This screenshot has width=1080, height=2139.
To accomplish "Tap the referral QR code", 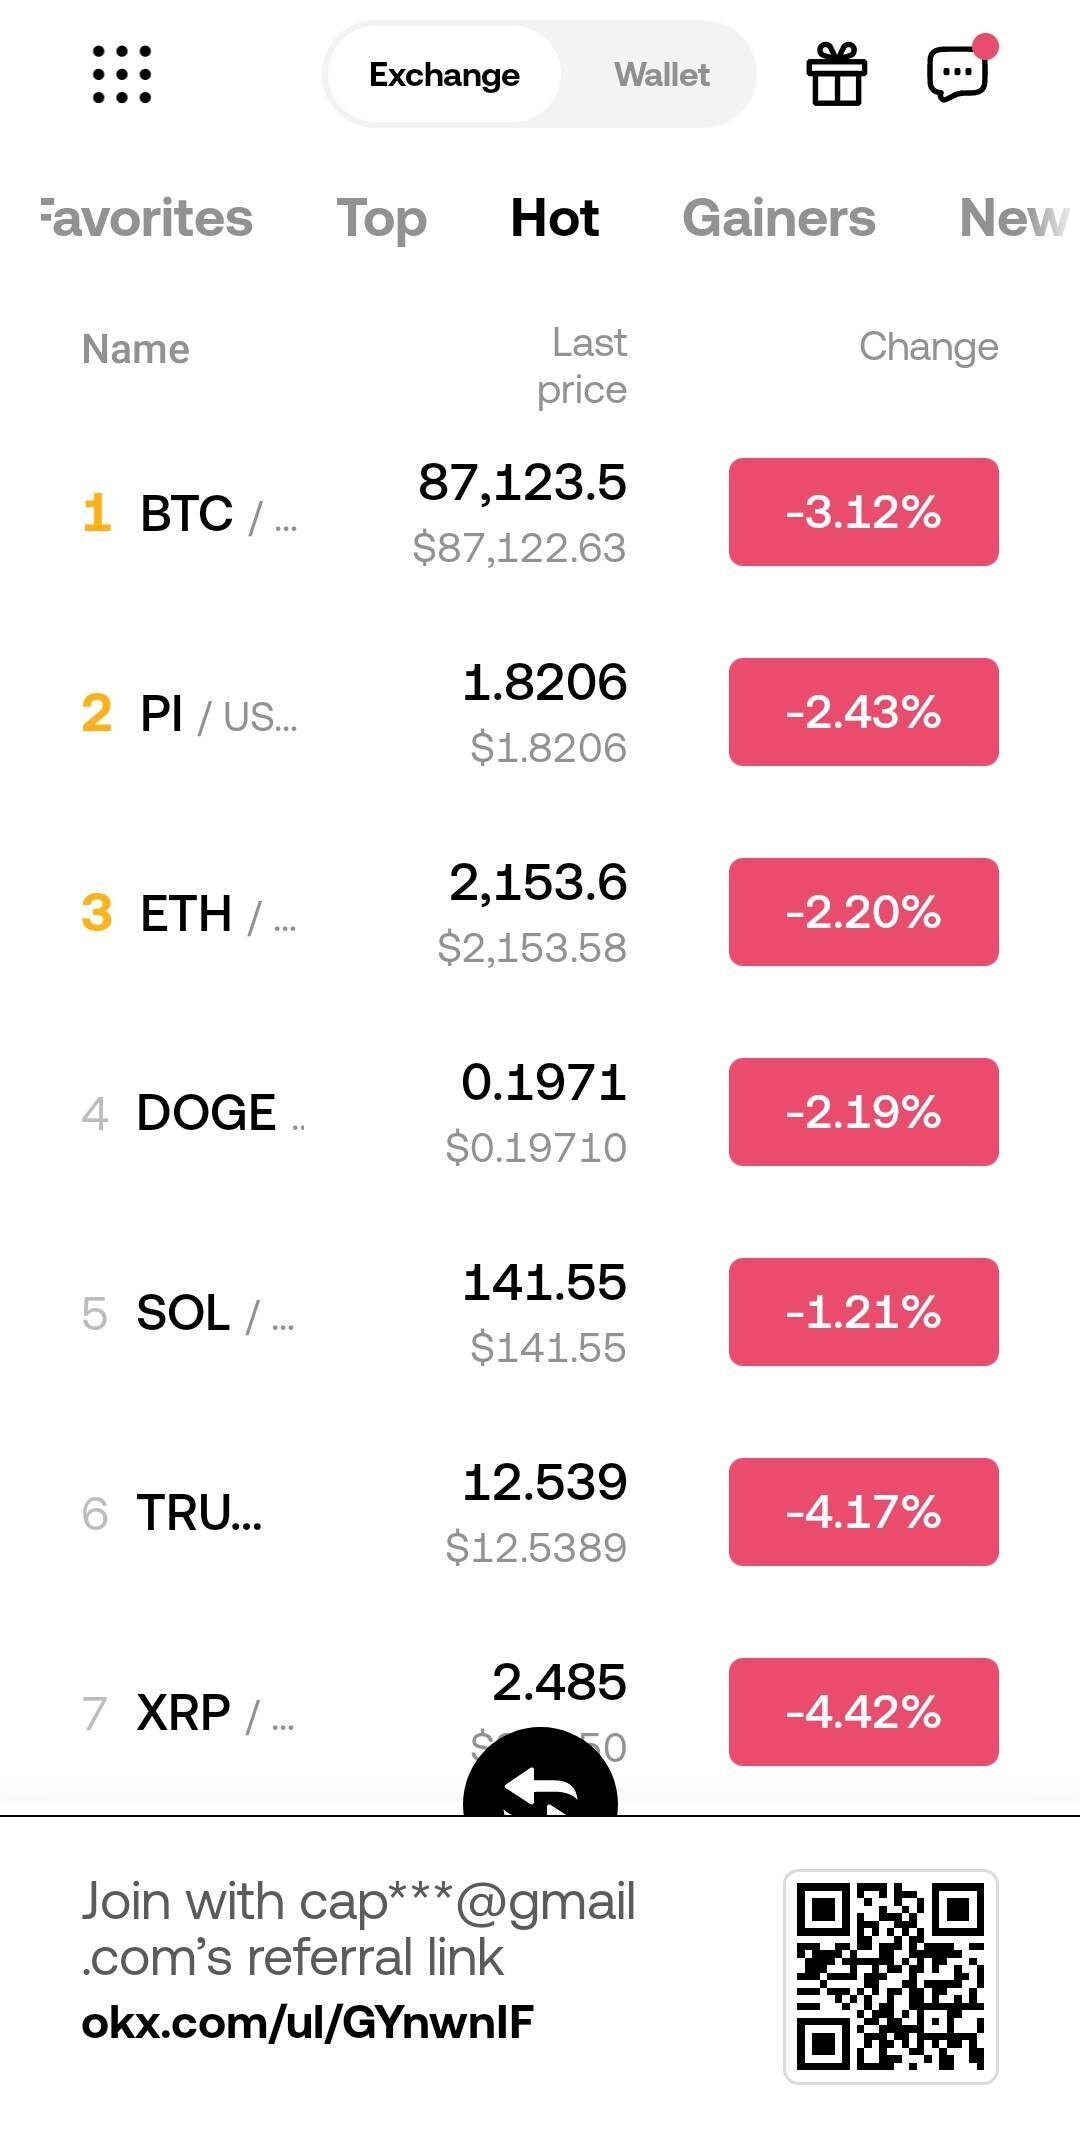I will point(890,1976).
